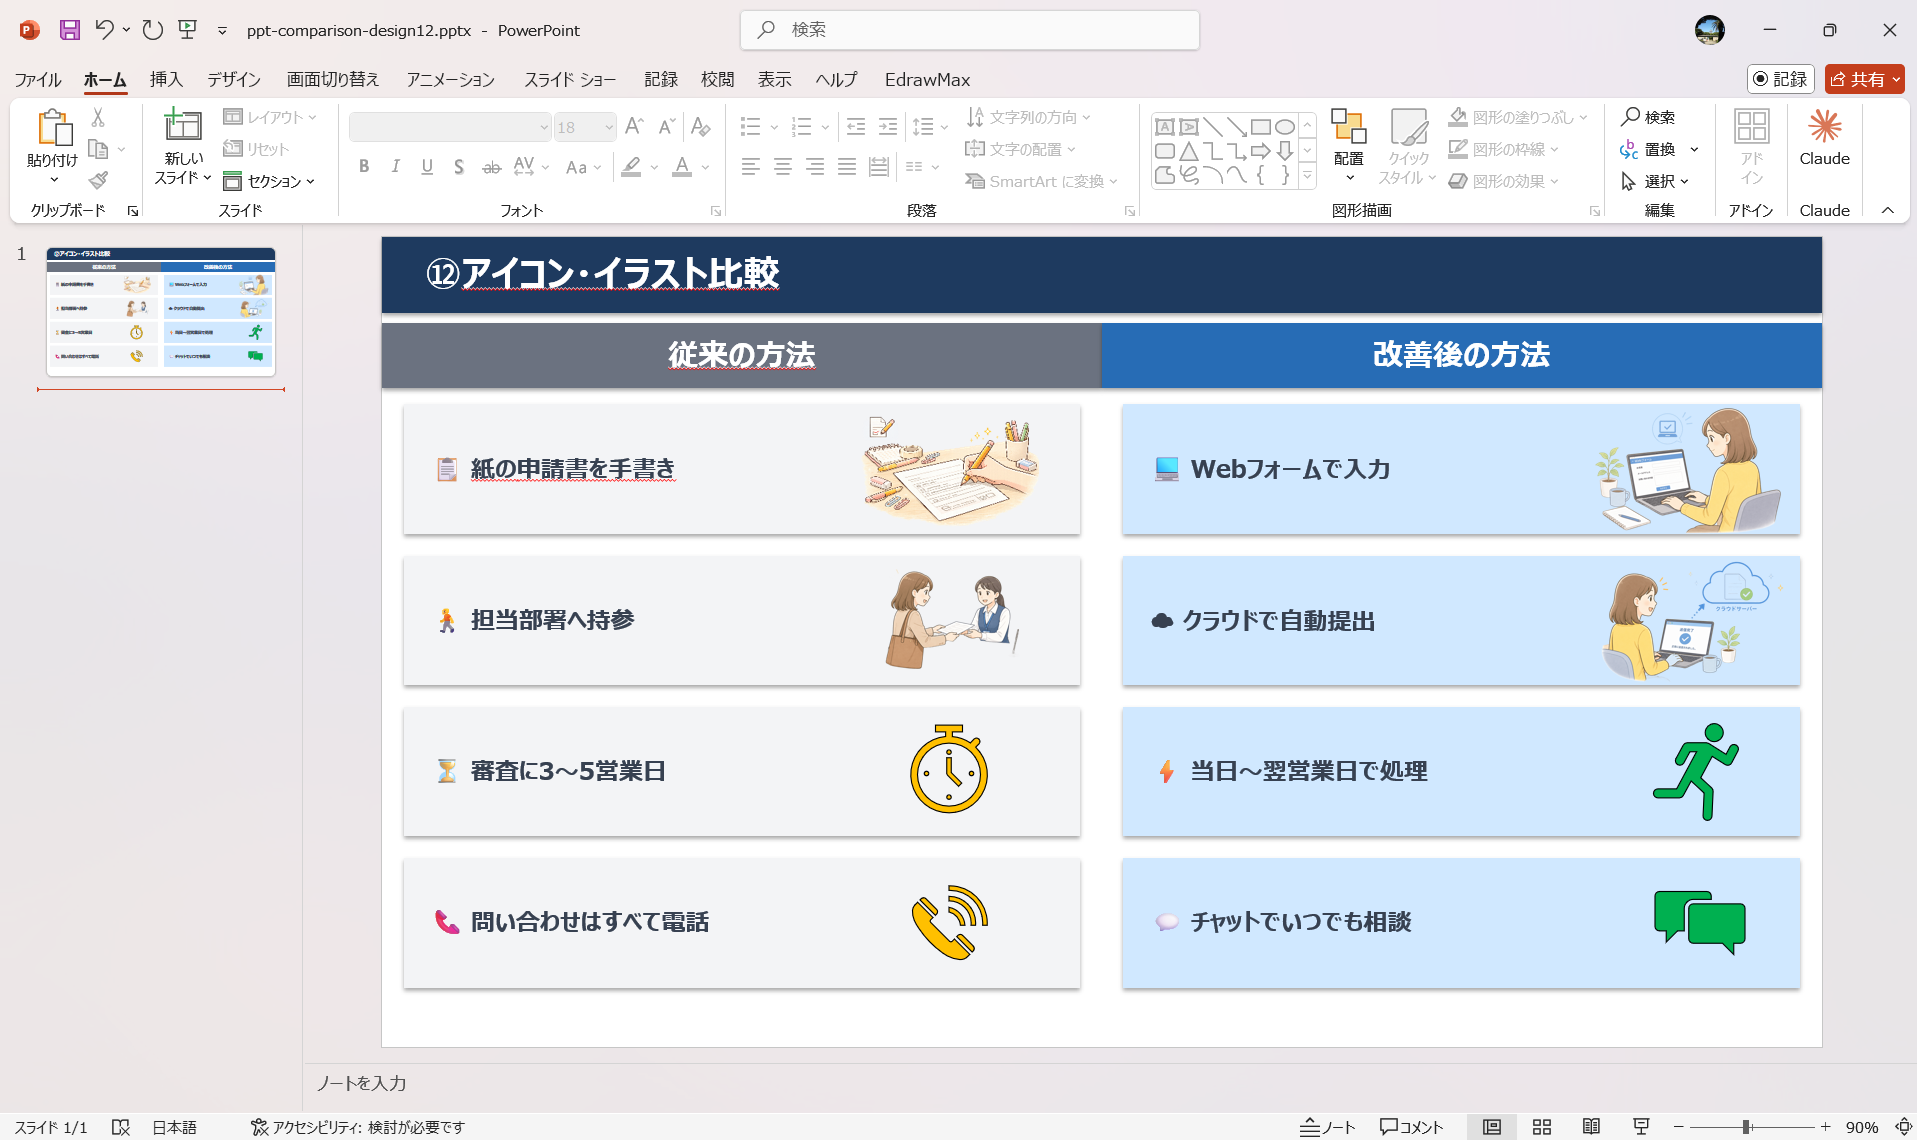Click リセット reset button

point(256,149)
